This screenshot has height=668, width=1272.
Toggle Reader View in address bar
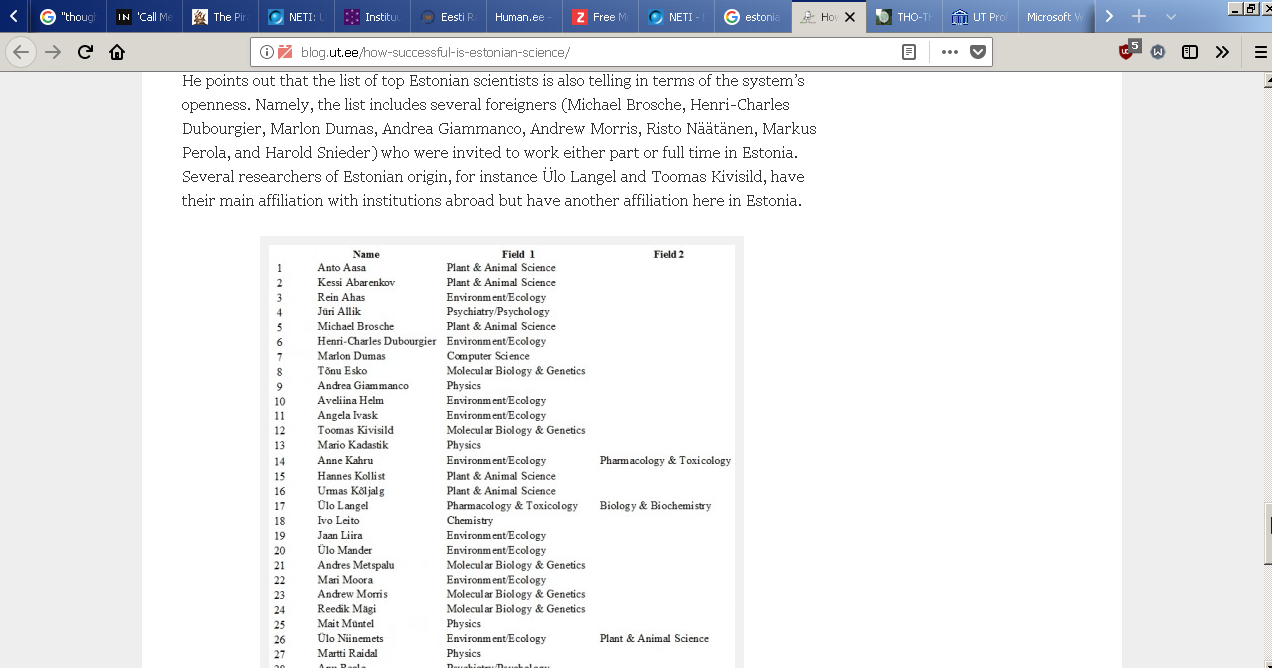coord(908,52)
